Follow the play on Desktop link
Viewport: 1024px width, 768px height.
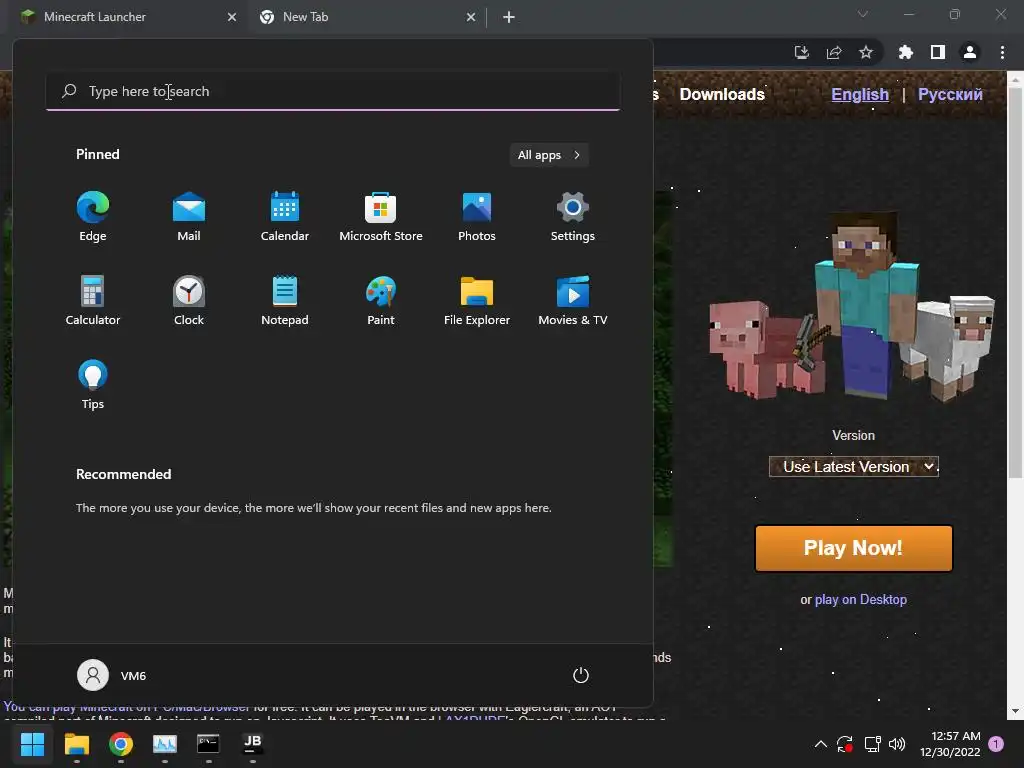[861, 600]
